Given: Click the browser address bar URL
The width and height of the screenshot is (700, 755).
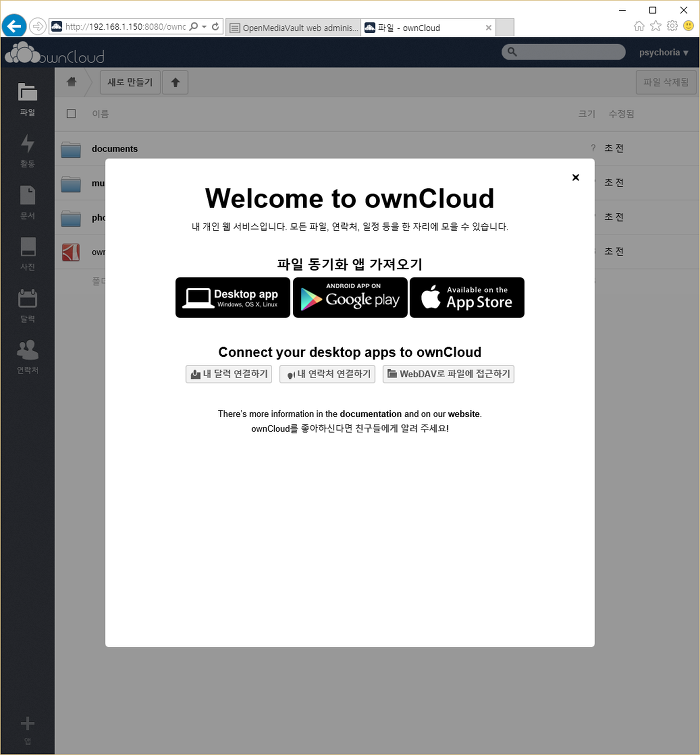Looking at the screenshot, I should 125,27.
